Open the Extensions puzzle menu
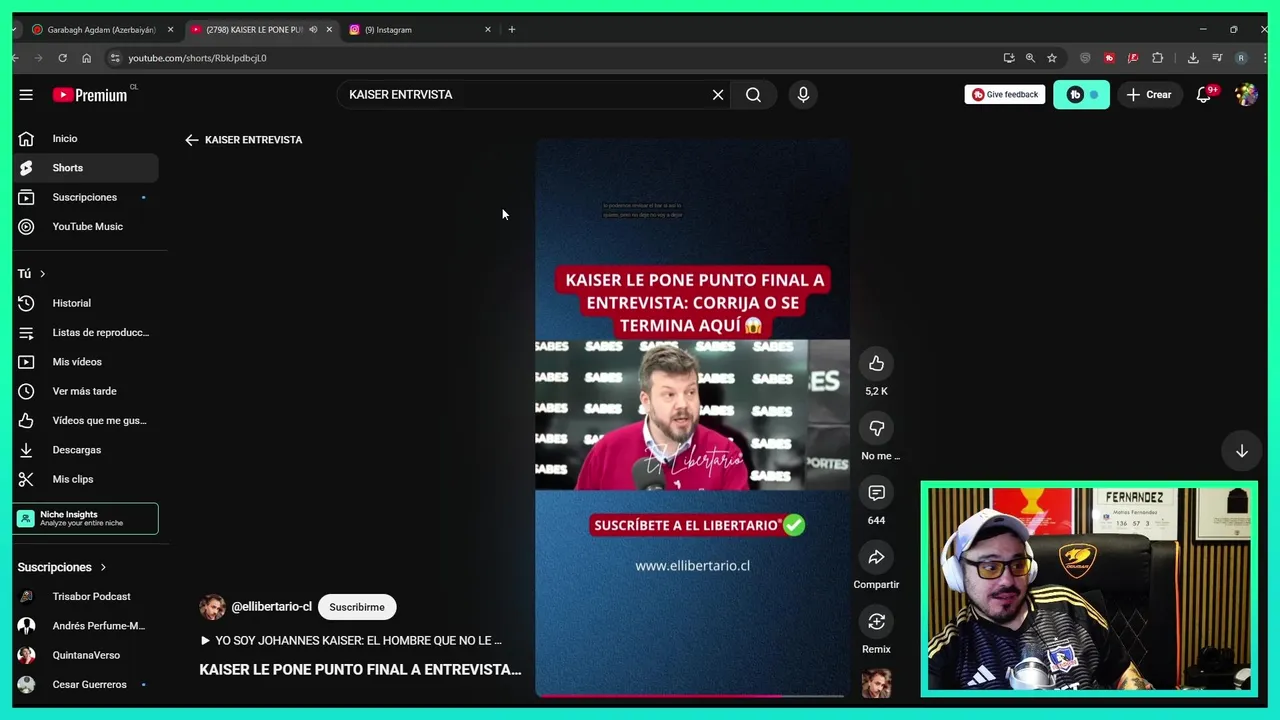The image size is (1280, 720). point(1158,58)
